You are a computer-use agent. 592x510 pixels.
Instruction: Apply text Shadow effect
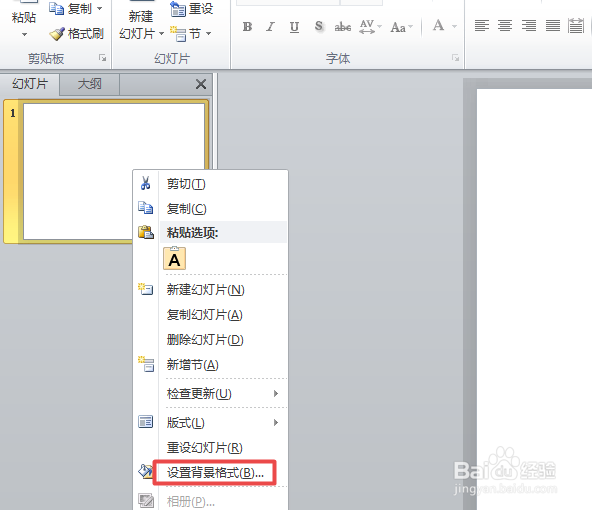[x=319, y=26]
